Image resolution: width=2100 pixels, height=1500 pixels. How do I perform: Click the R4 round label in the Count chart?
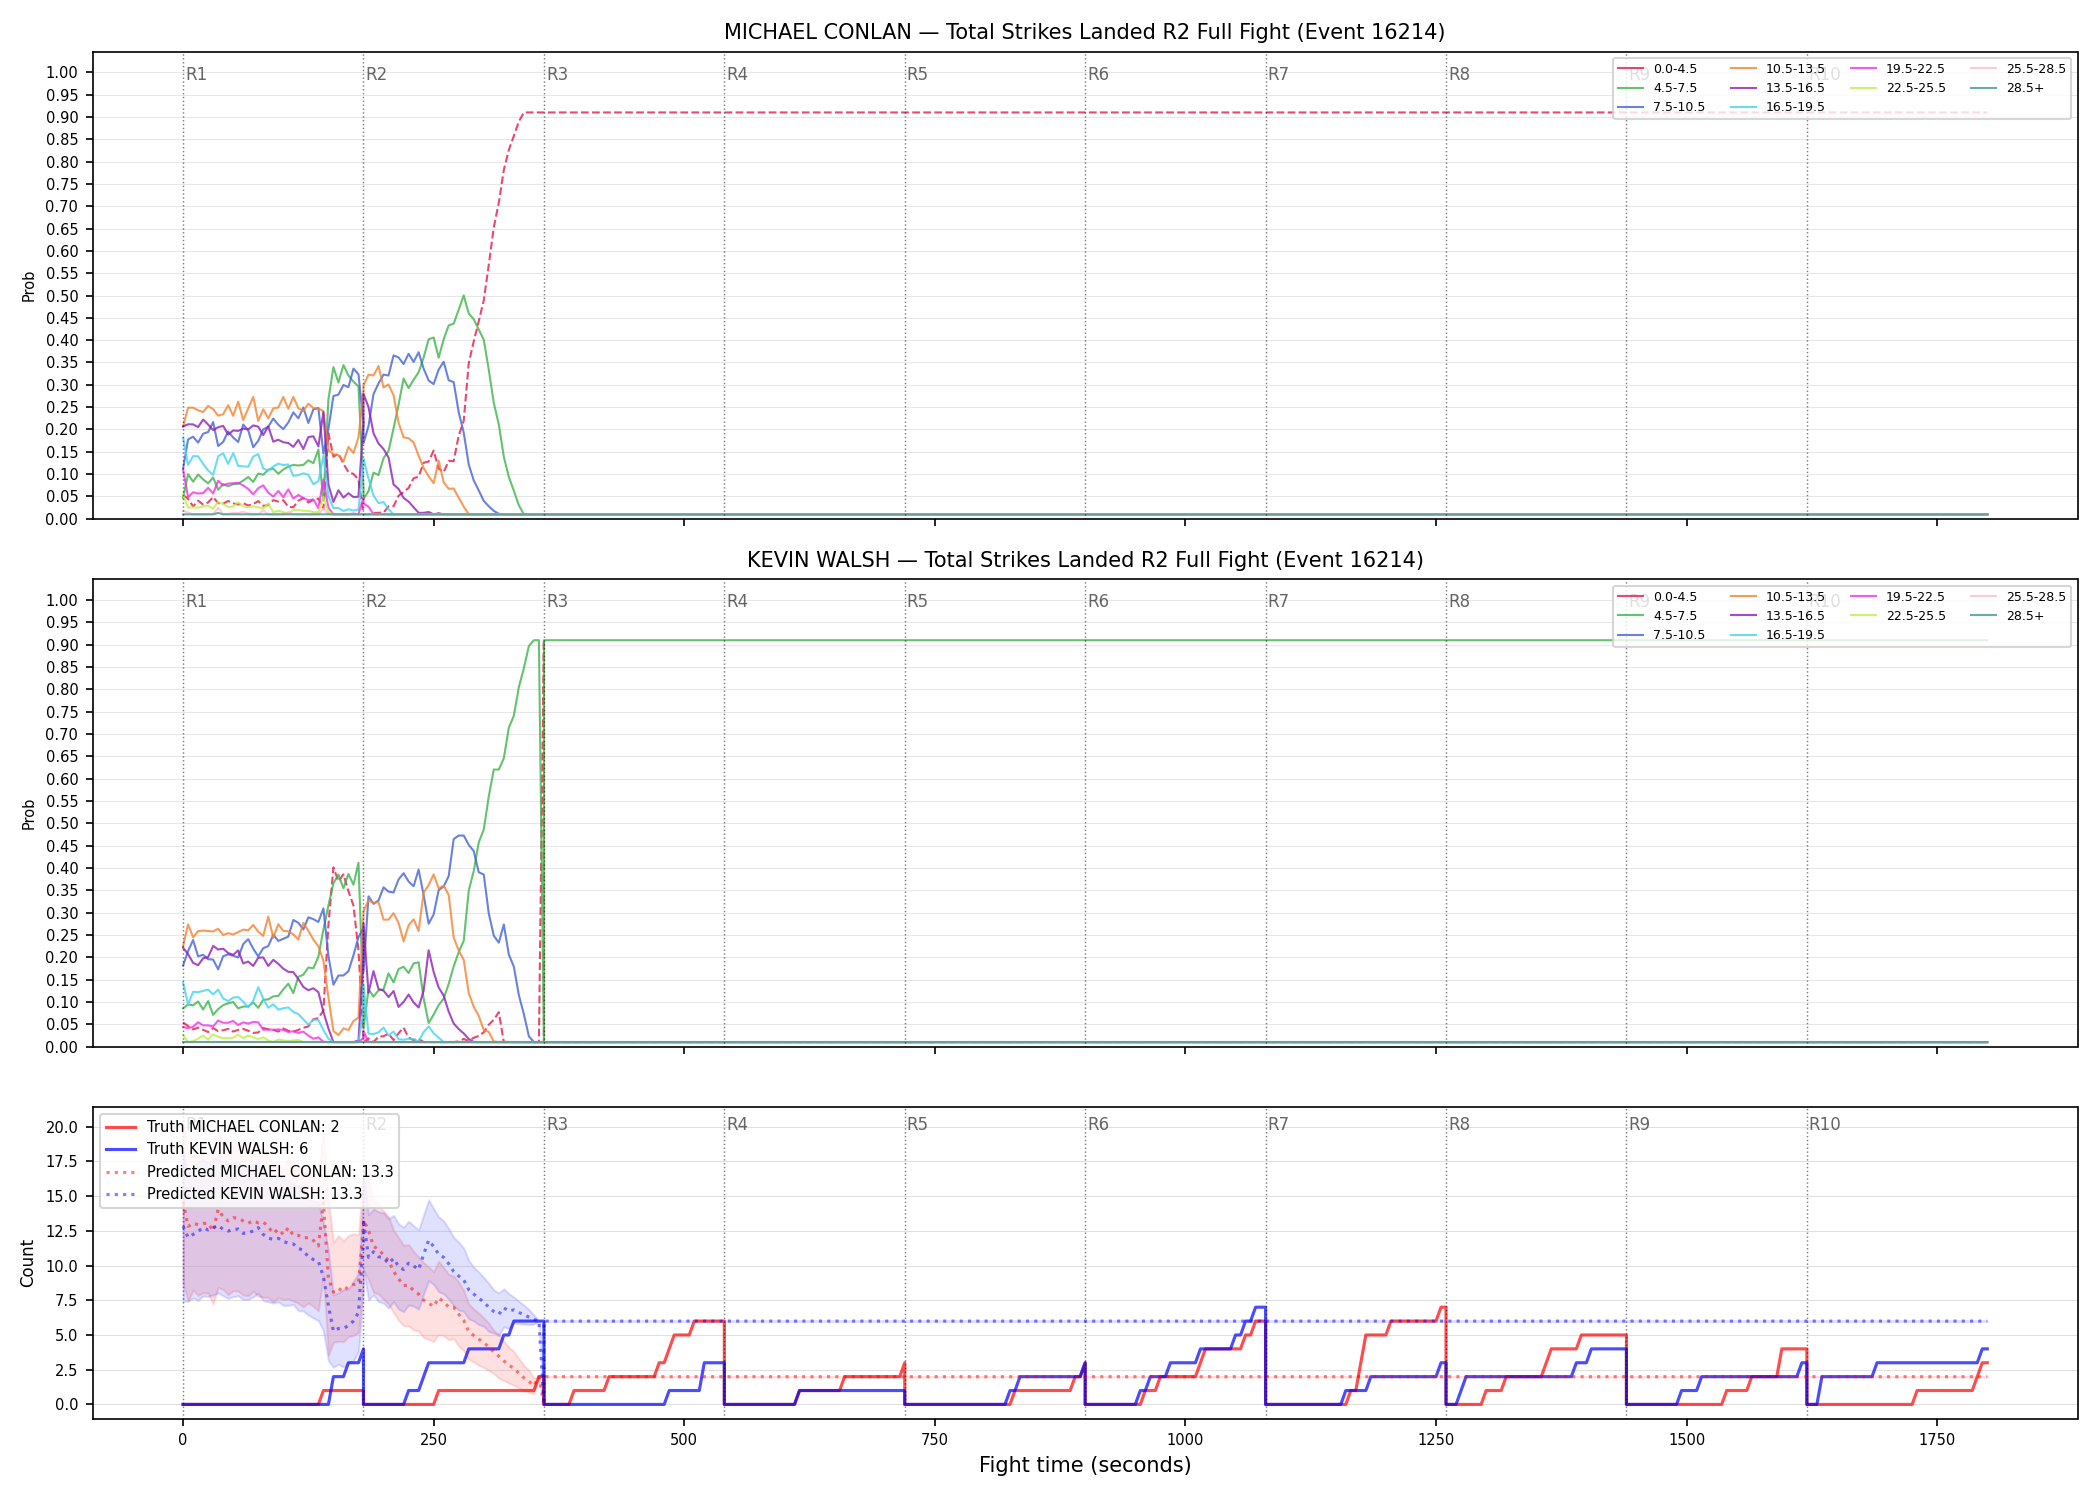737,1124
